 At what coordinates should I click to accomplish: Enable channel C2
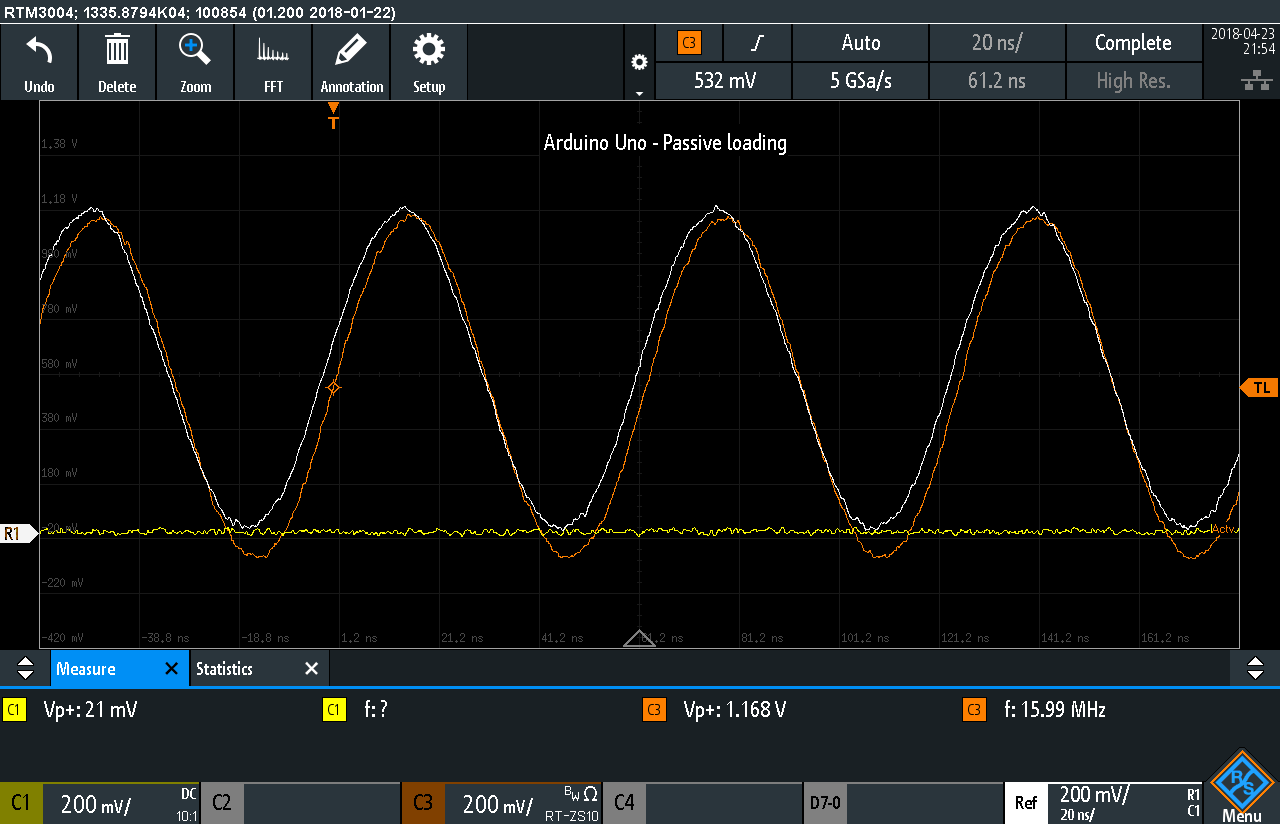[221, 803]
